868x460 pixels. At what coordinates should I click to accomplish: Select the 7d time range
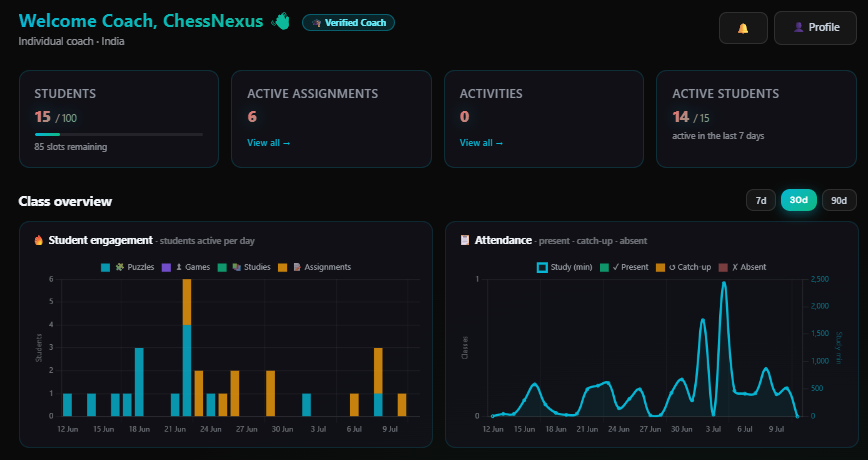pyautogui.click(x=761, y=200)
